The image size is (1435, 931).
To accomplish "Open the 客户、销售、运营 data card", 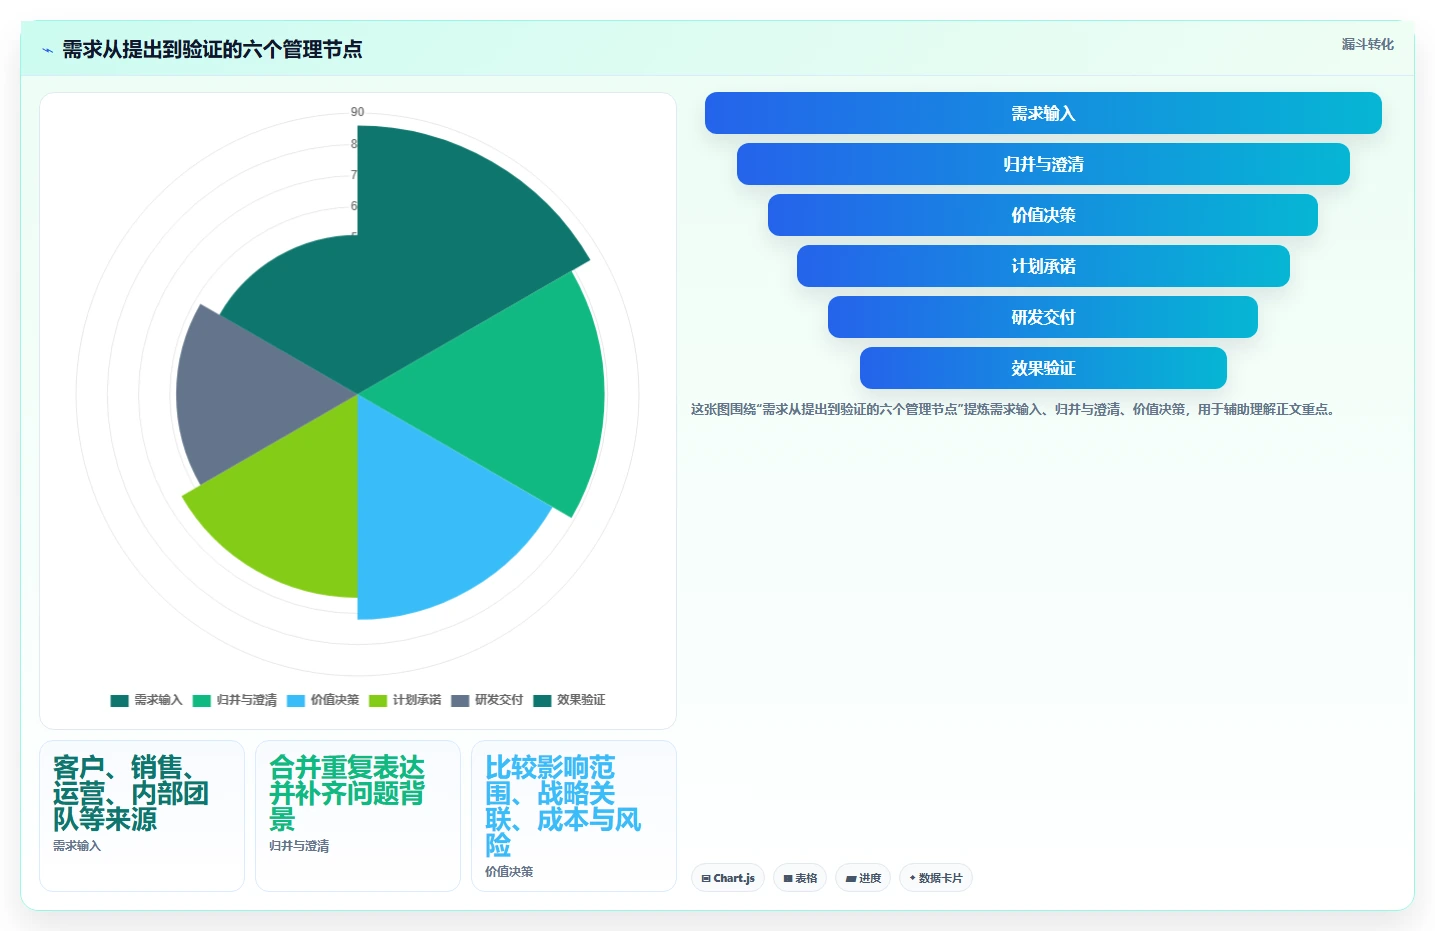I will click(x=142, y=816).
